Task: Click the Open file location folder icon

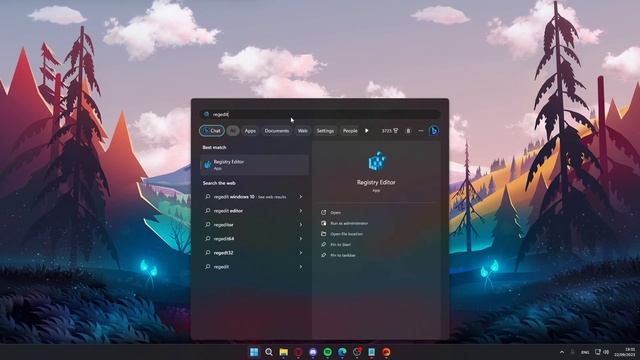Action: (x=323, y=234)
